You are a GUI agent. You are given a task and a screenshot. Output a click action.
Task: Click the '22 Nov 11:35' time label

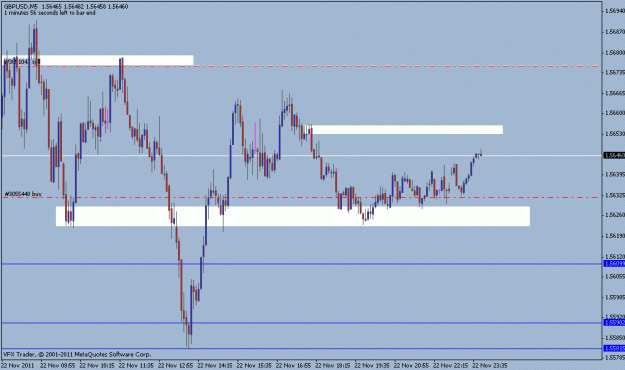point(136,365)
